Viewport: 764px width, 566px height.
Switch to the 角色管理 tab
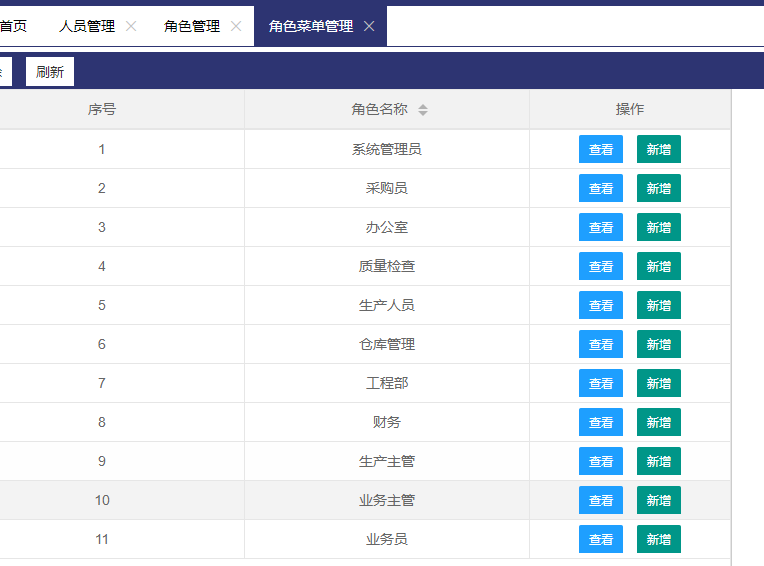click(x=192, y=26)
